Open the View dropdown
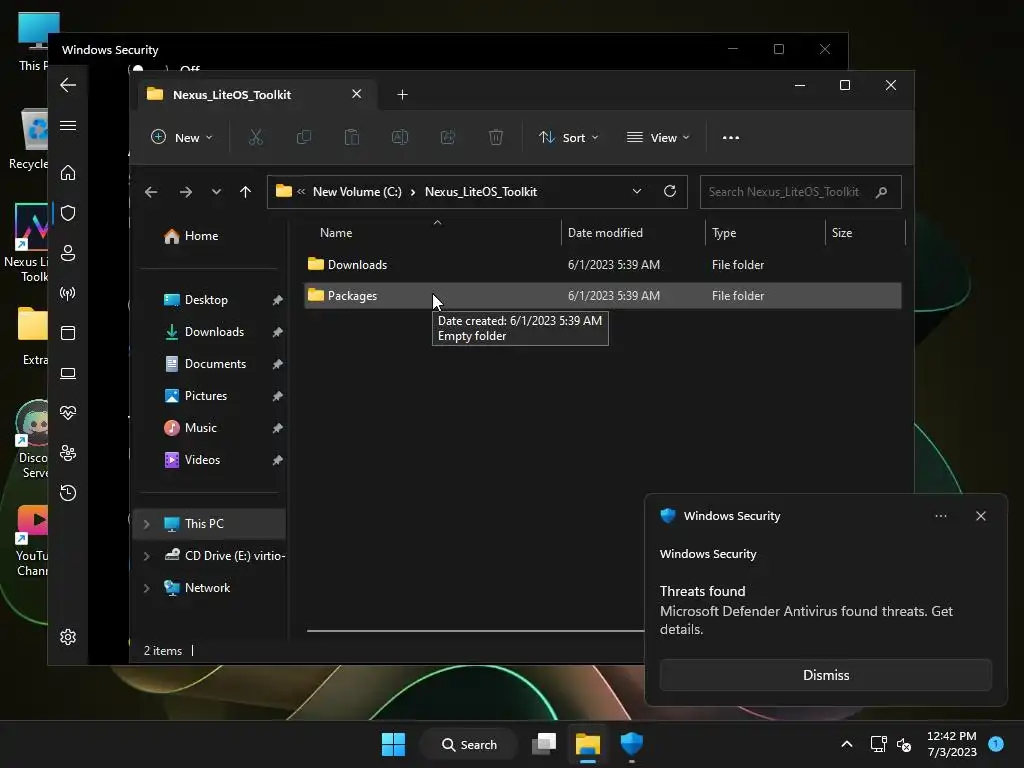 click(x=658, y=138)
